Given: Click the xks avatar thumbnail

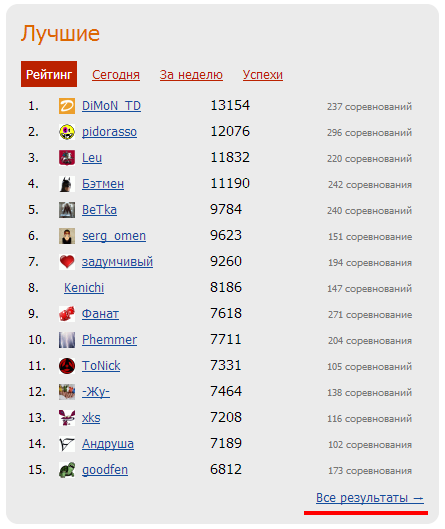Looking at the screenshot, I should click(x=67, y=418).
